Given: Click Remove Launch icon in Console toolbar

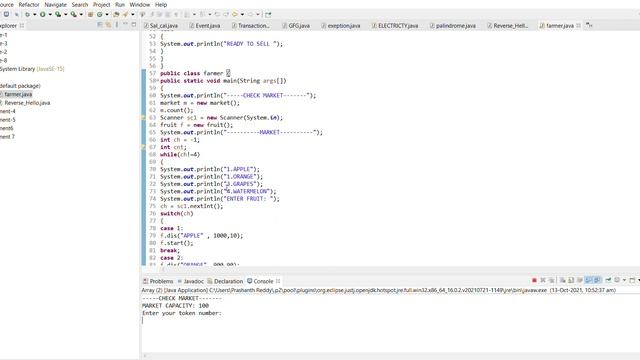Looking at the screenshot, I should [x=543, y=280].
